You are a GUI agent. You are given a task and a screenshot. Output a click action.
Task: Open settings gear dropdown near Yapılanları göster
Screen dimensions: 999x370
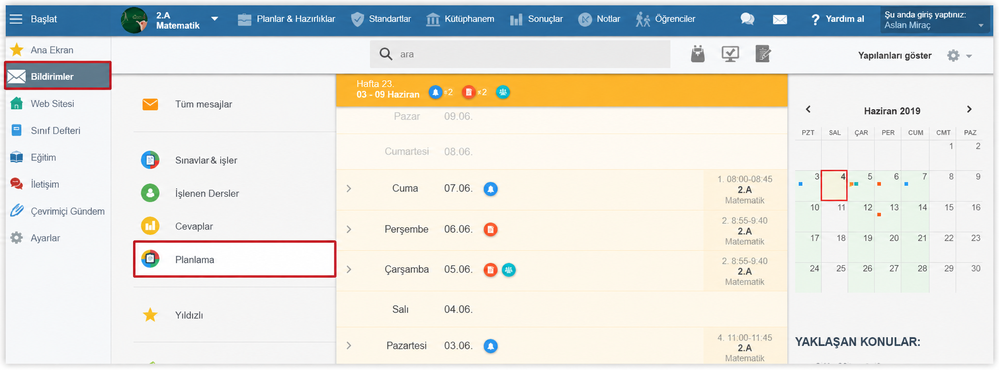[959, 56]
